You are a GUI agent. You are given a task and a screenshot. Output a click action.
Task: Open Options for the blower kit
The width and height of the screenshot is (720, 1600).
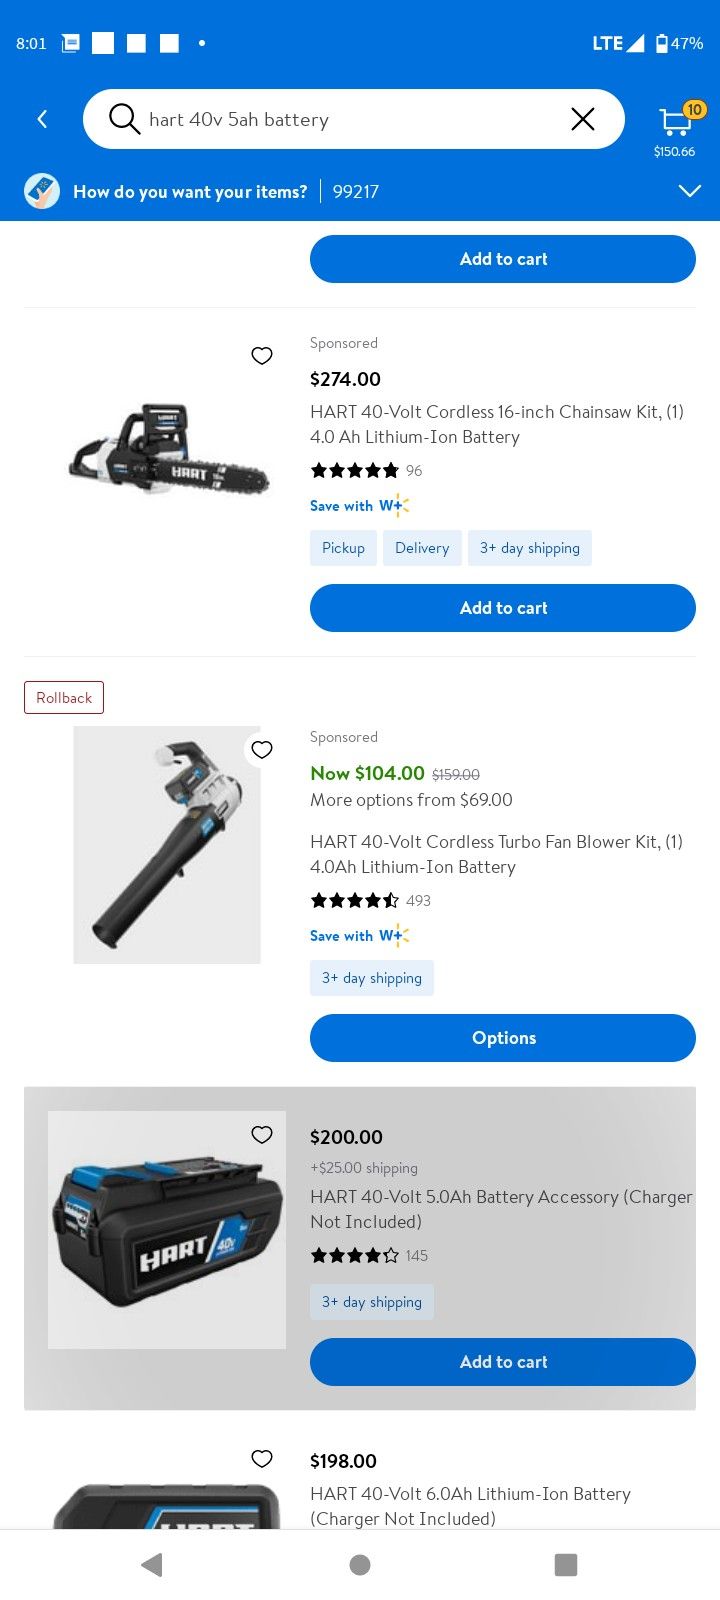click(503, 1038)
